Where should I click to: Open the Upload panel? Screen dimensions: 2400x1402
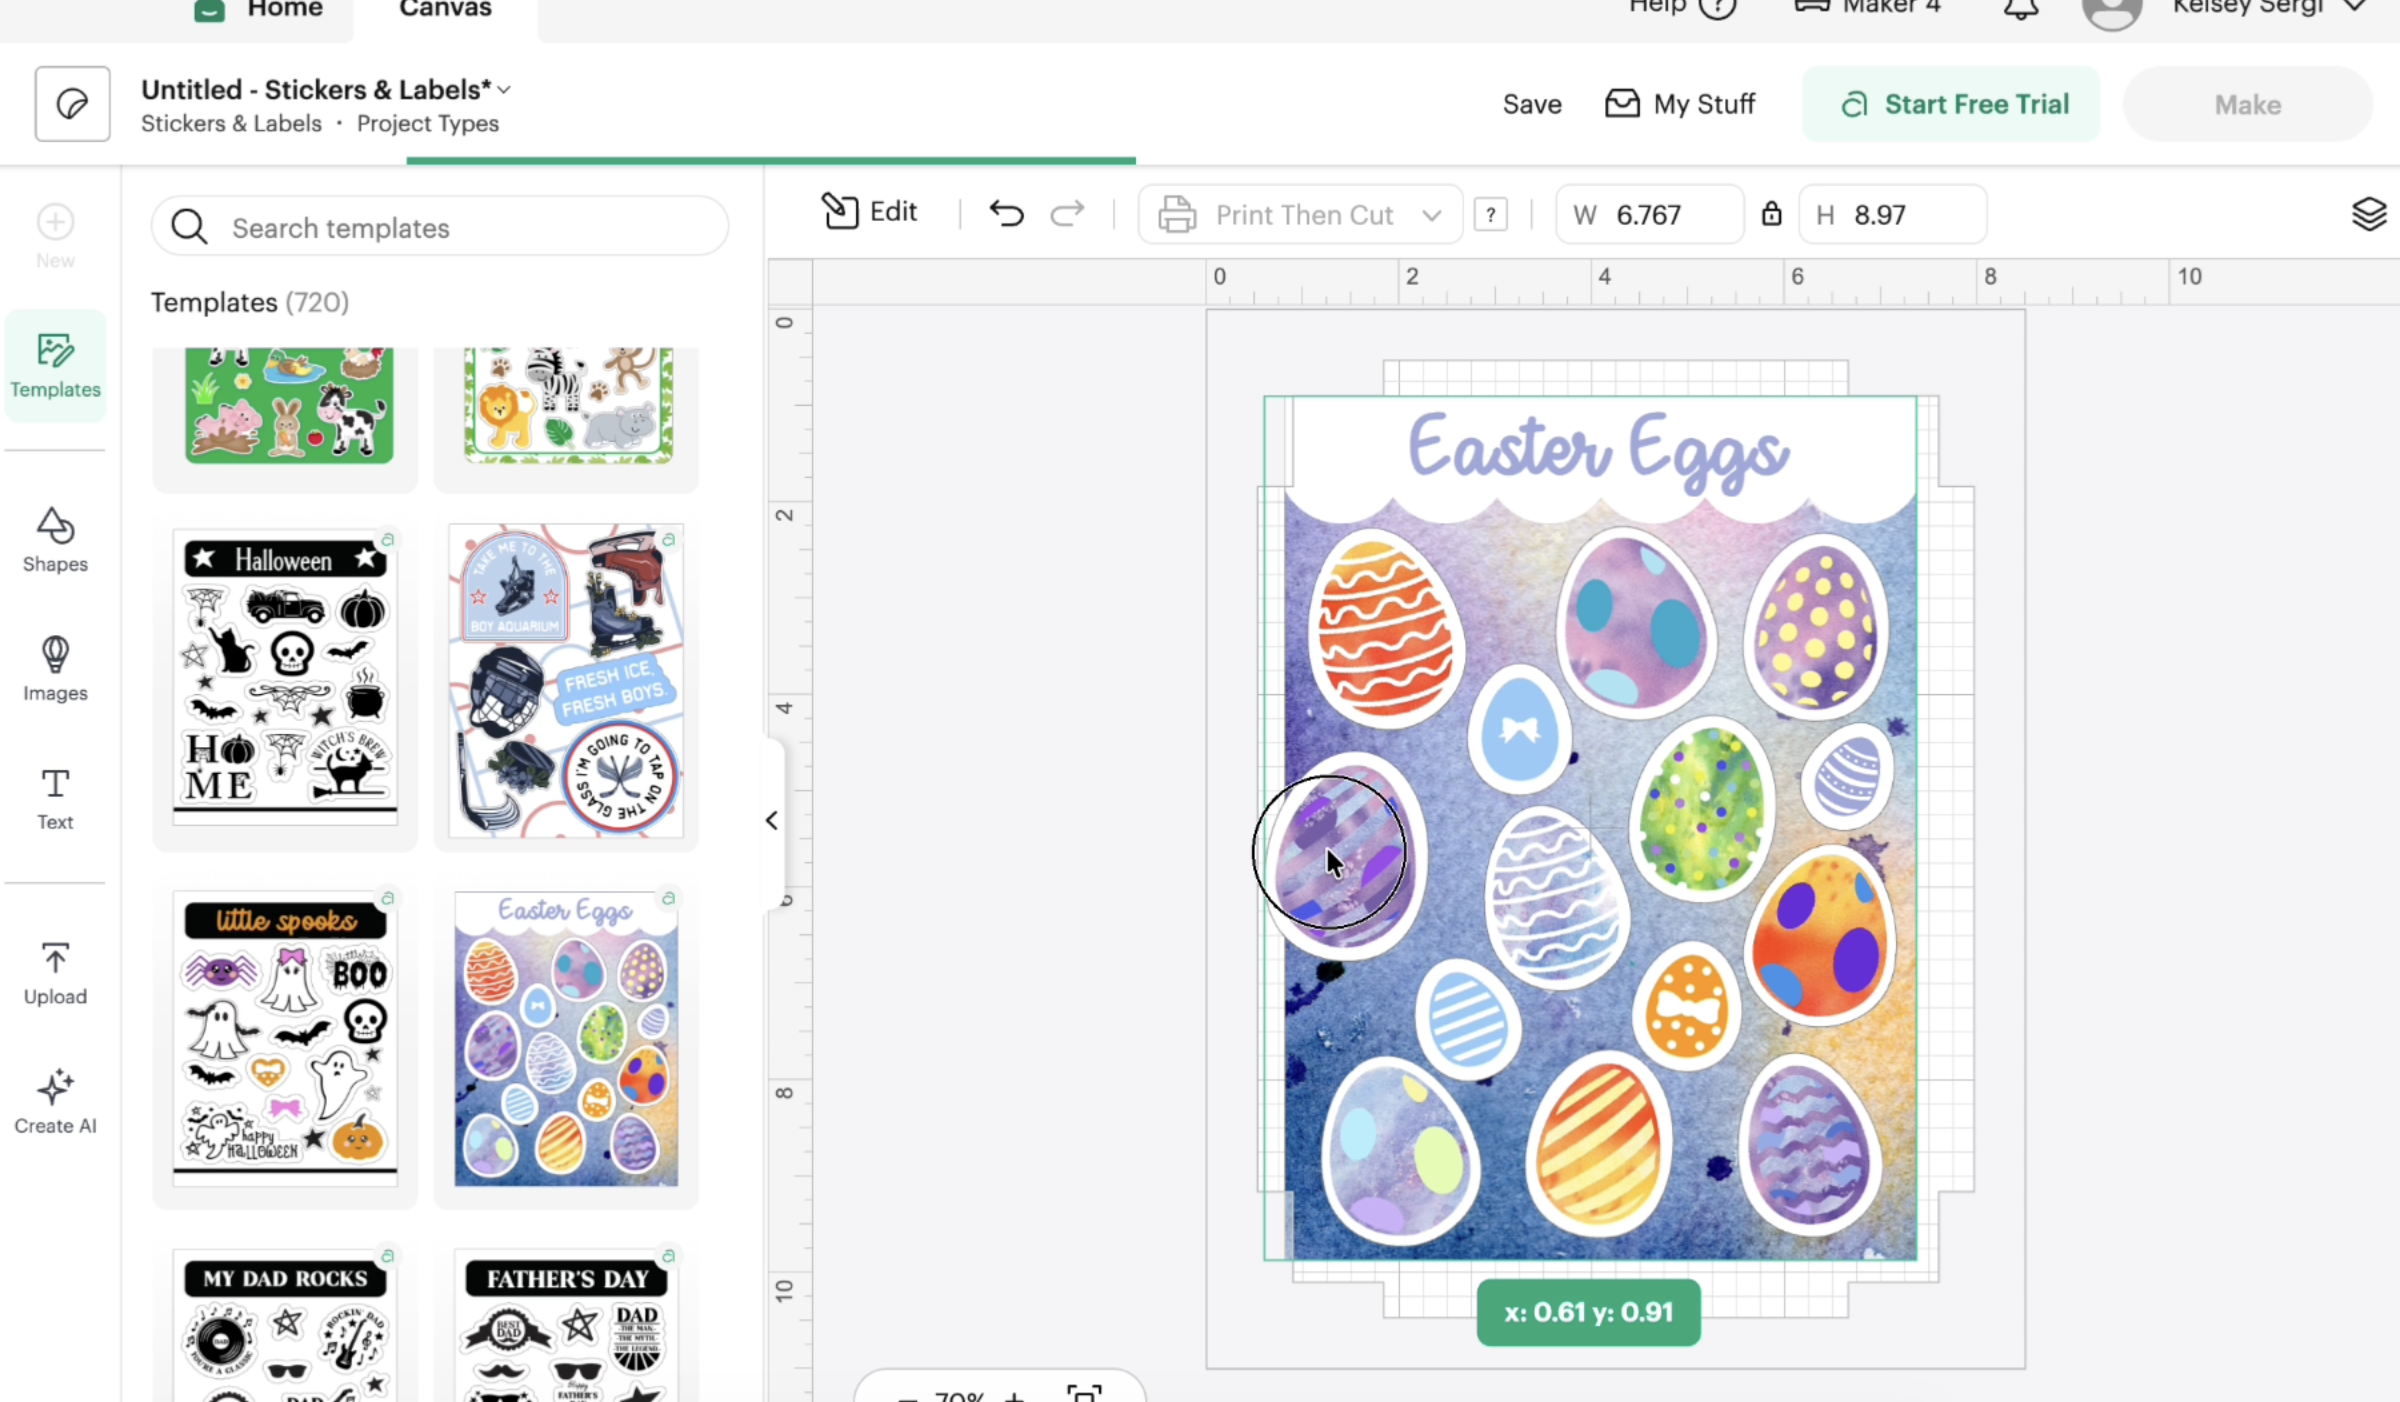[x=55, y=972]
